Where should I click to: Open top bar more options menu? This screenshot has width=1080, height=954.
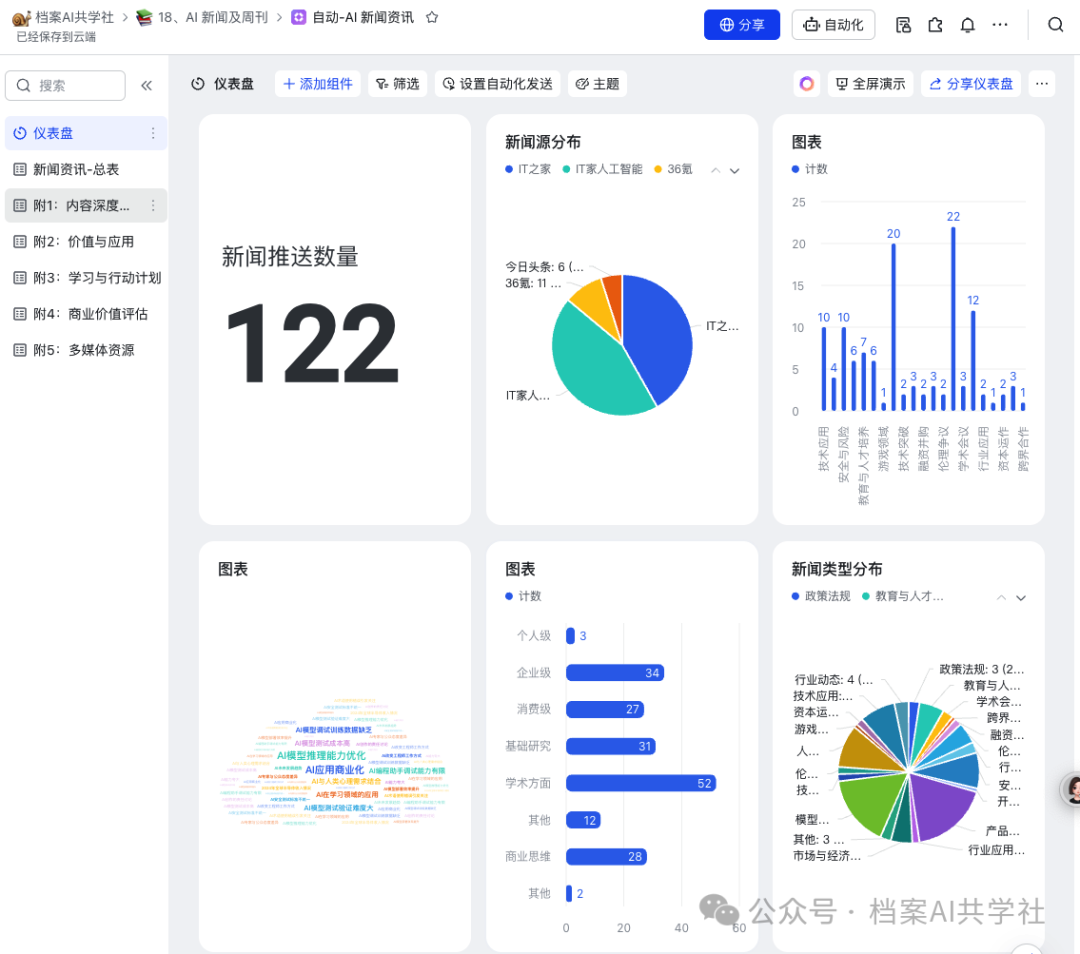coord(1000,25)
